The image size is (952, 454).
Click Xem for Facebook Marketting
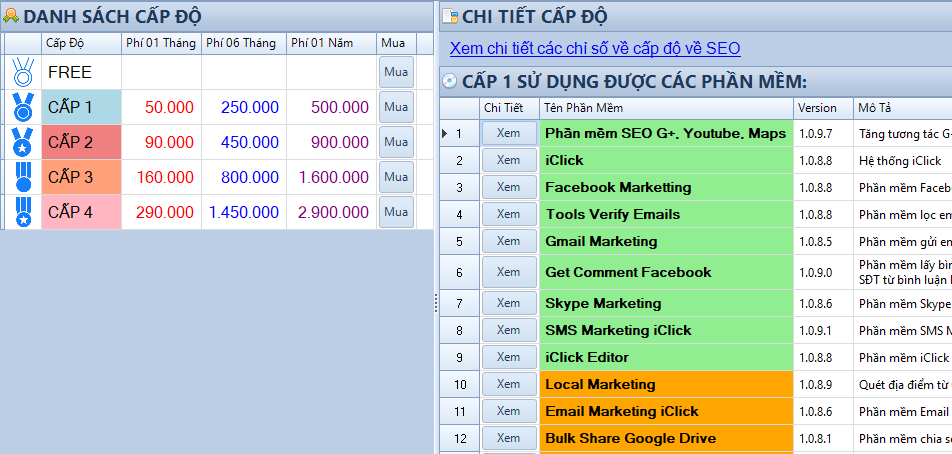(509, 187)
